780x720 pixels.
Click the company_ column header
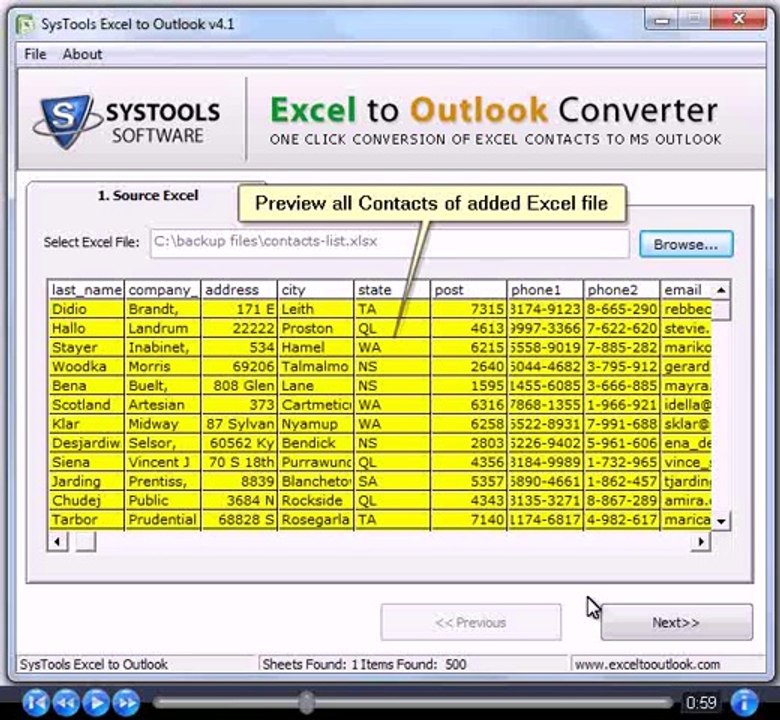point(162,290)
